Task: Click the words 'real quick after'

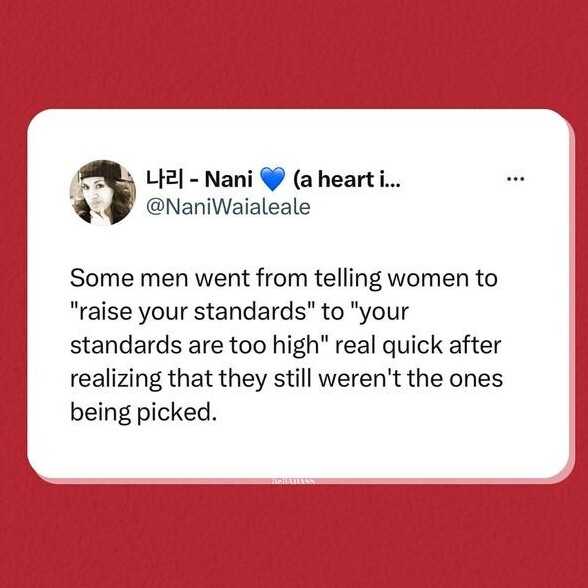Action: [418, 345]
